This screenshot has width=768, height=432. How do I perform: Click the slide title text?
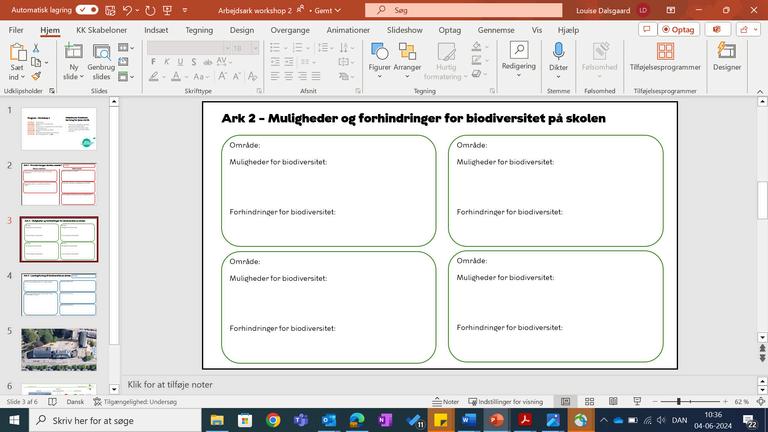[413, 119]
